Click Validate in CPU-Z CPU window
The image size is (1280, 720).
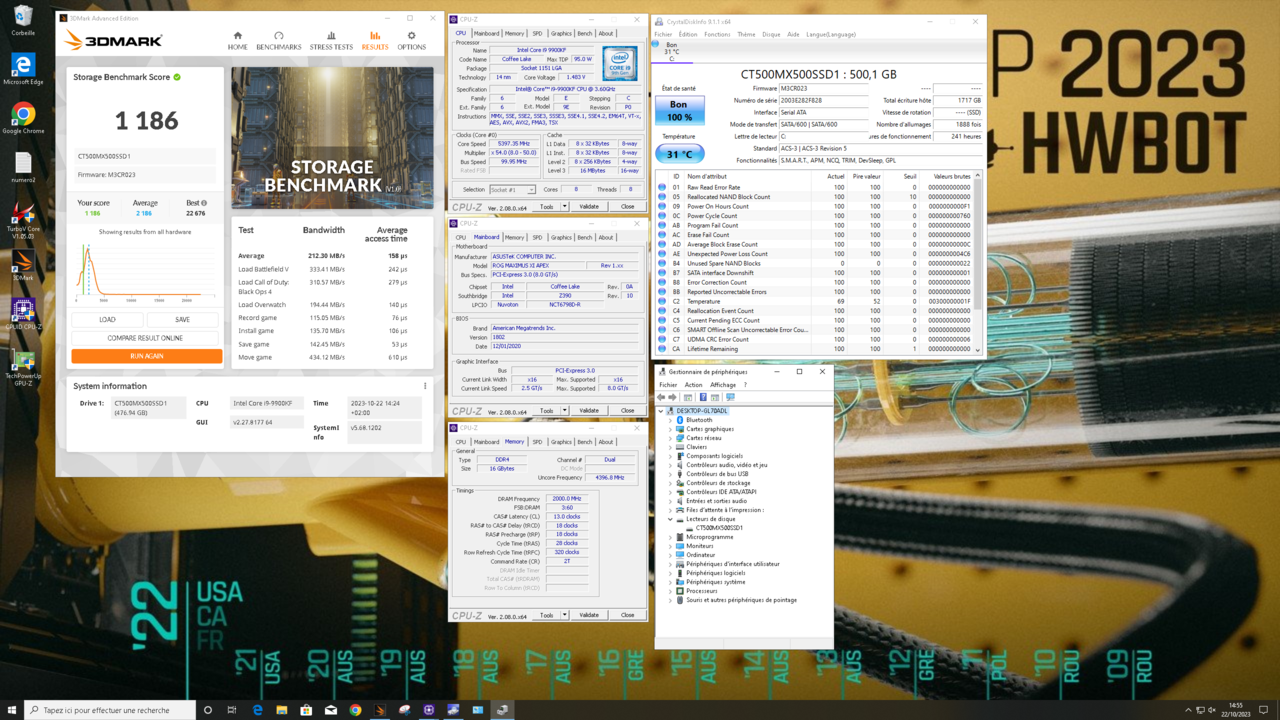point(589,207)
